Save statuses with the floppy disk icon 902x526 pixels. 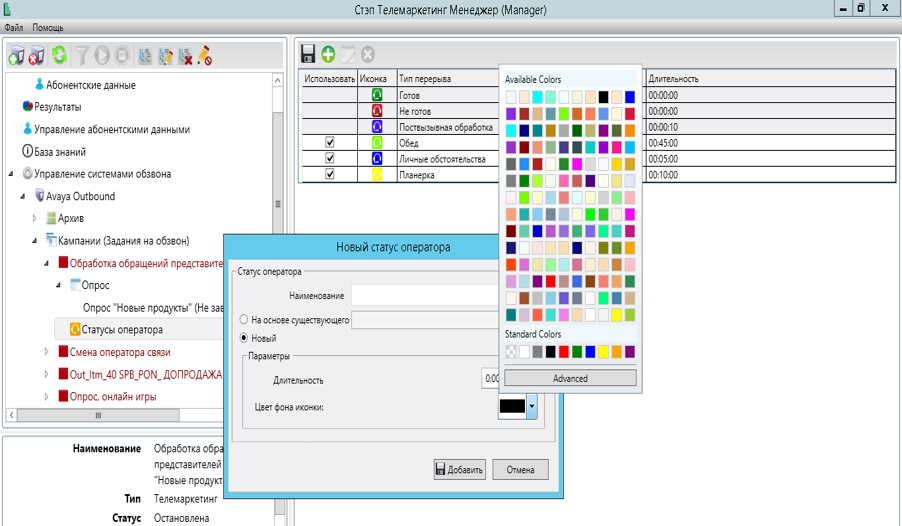(308, 54)
